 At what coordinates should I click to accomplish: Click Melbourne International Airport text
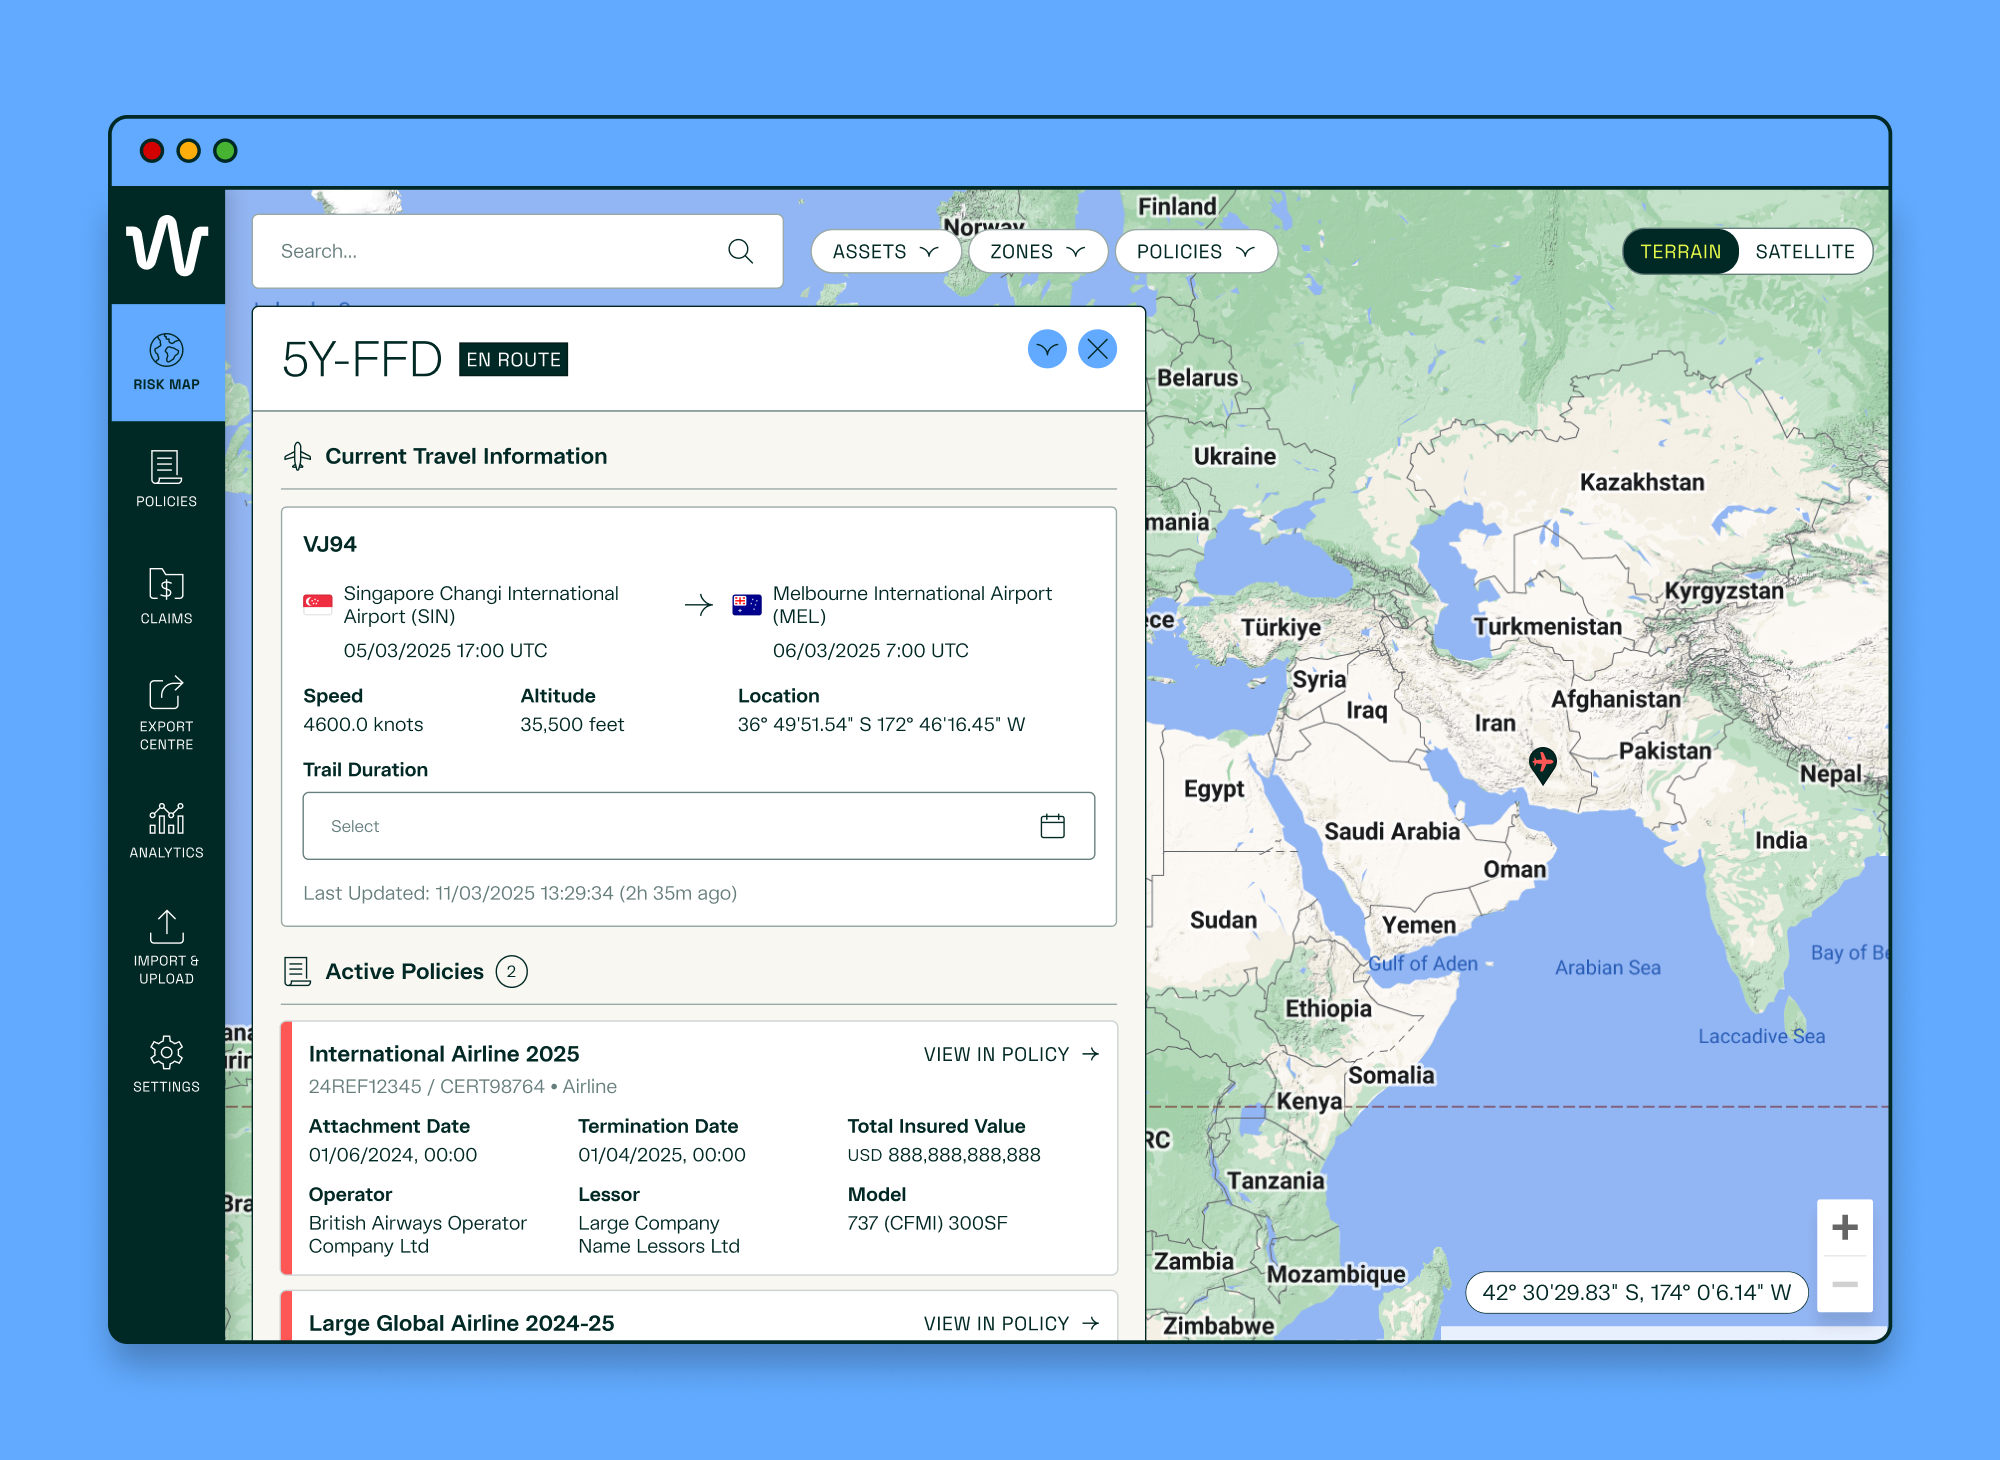click(913, 605)
